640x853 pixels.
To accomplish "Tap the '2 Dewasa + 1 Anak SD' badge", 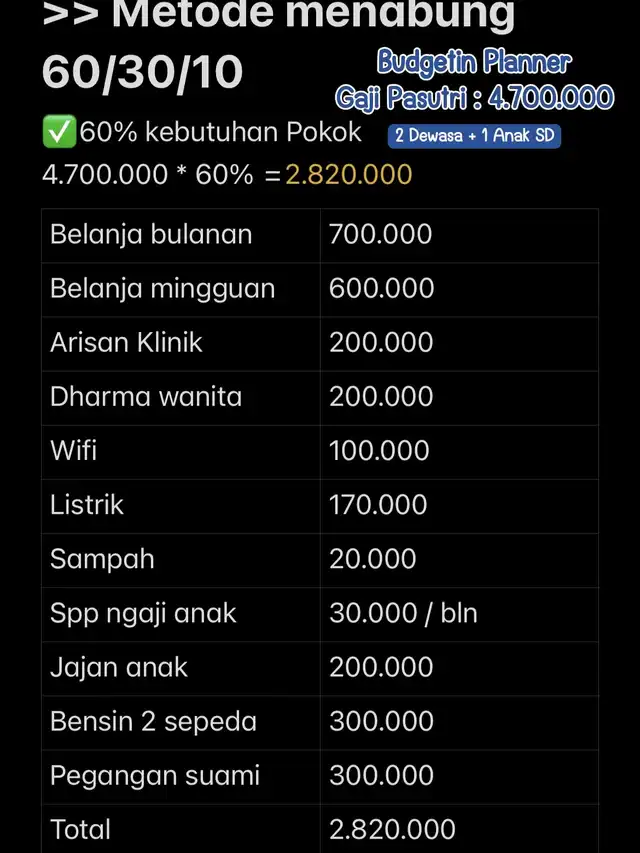I will [474, 135].
